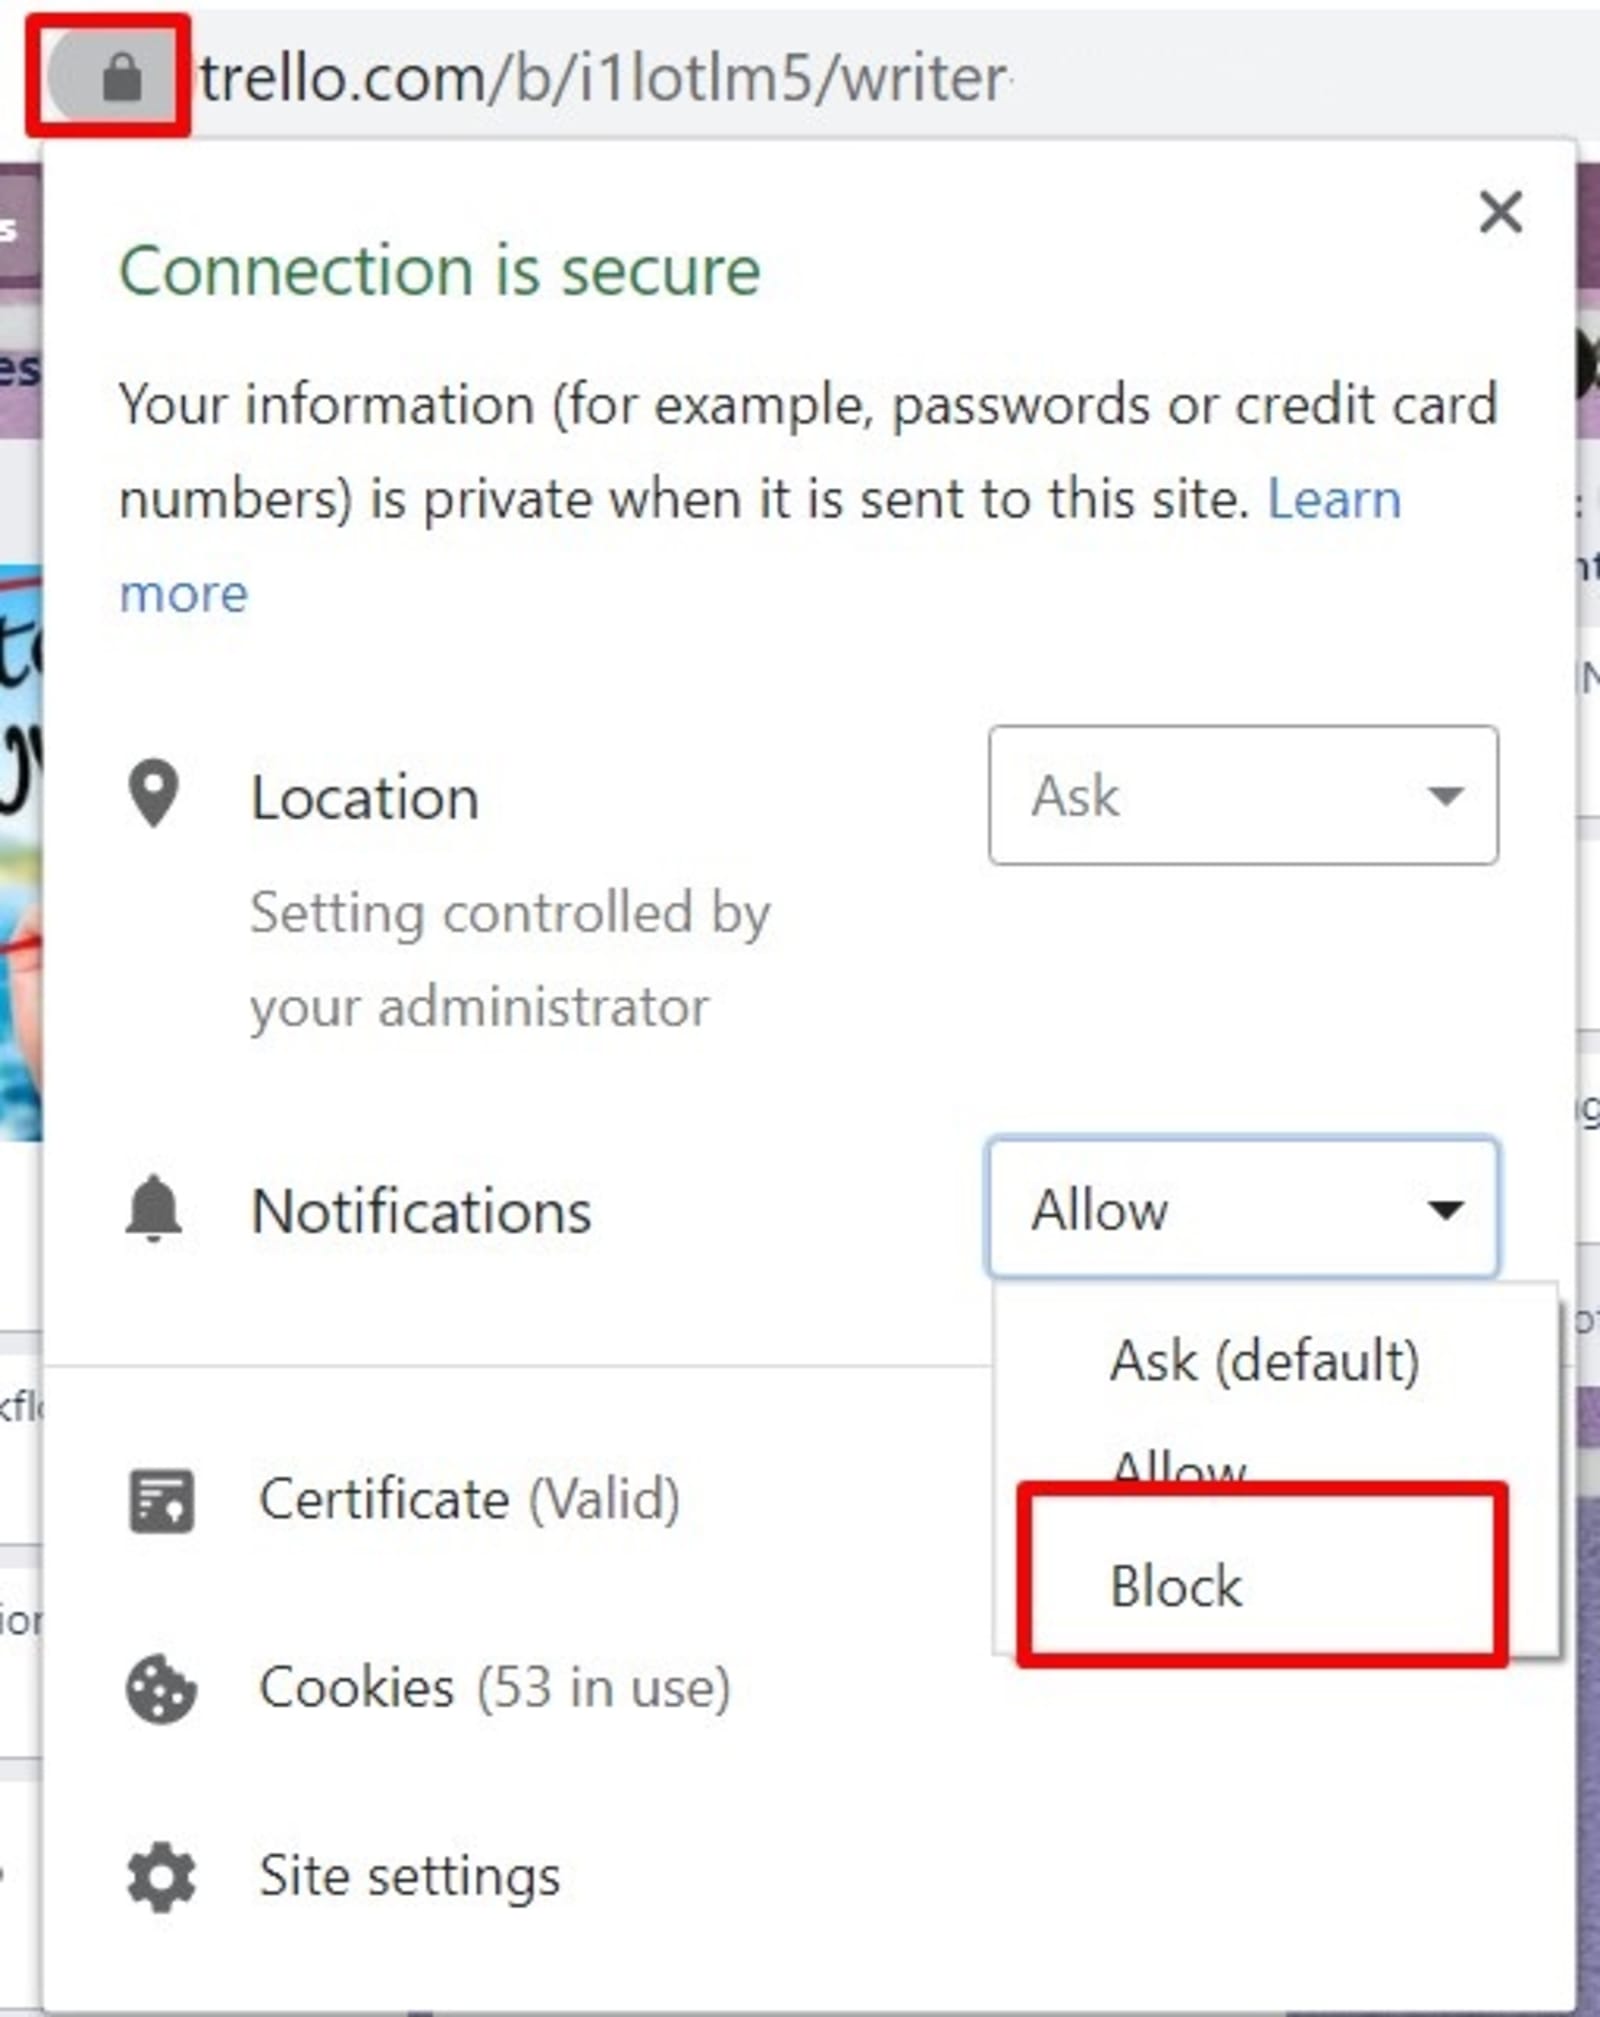Close the Connection is secure popup

pyautogui.click(x=1499, y=213)
